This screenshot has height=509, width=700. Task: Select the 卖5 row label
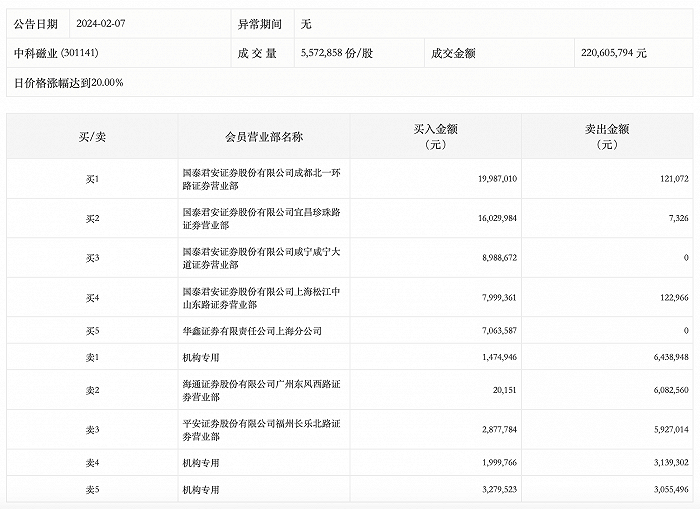[92, 490]
